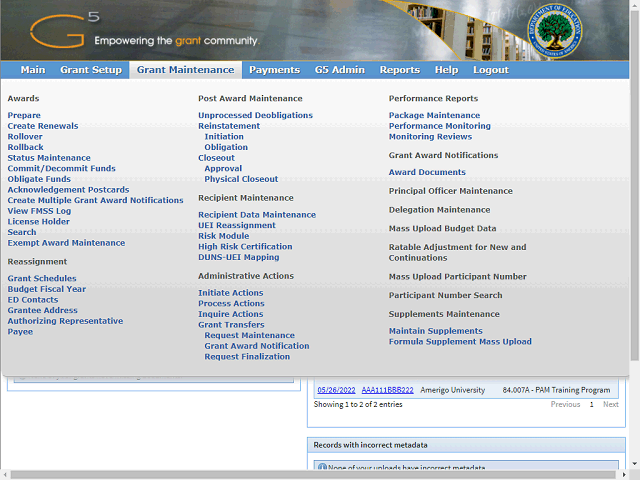Open the Grant Setup menu
The width and height of the screenshot is (640, 480).
[90, 70]
